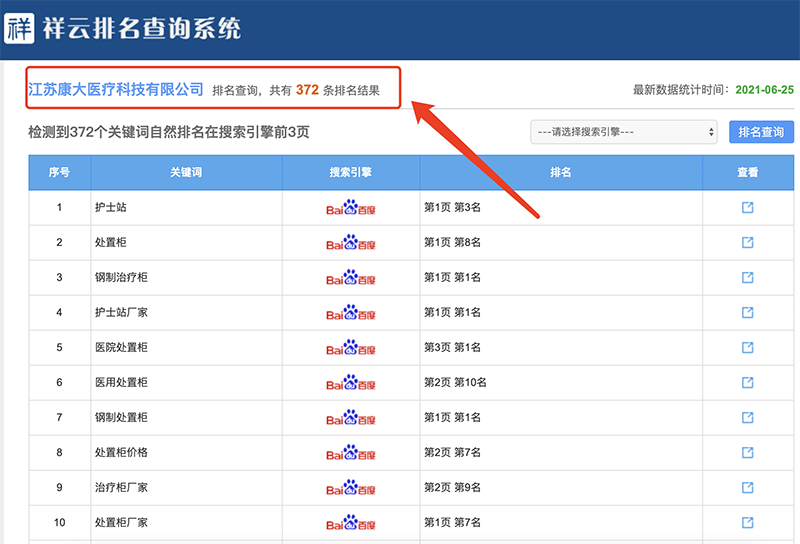Open view icon for 处置柜厂家 row
The image size is (800, 544).
click(747, 523)
